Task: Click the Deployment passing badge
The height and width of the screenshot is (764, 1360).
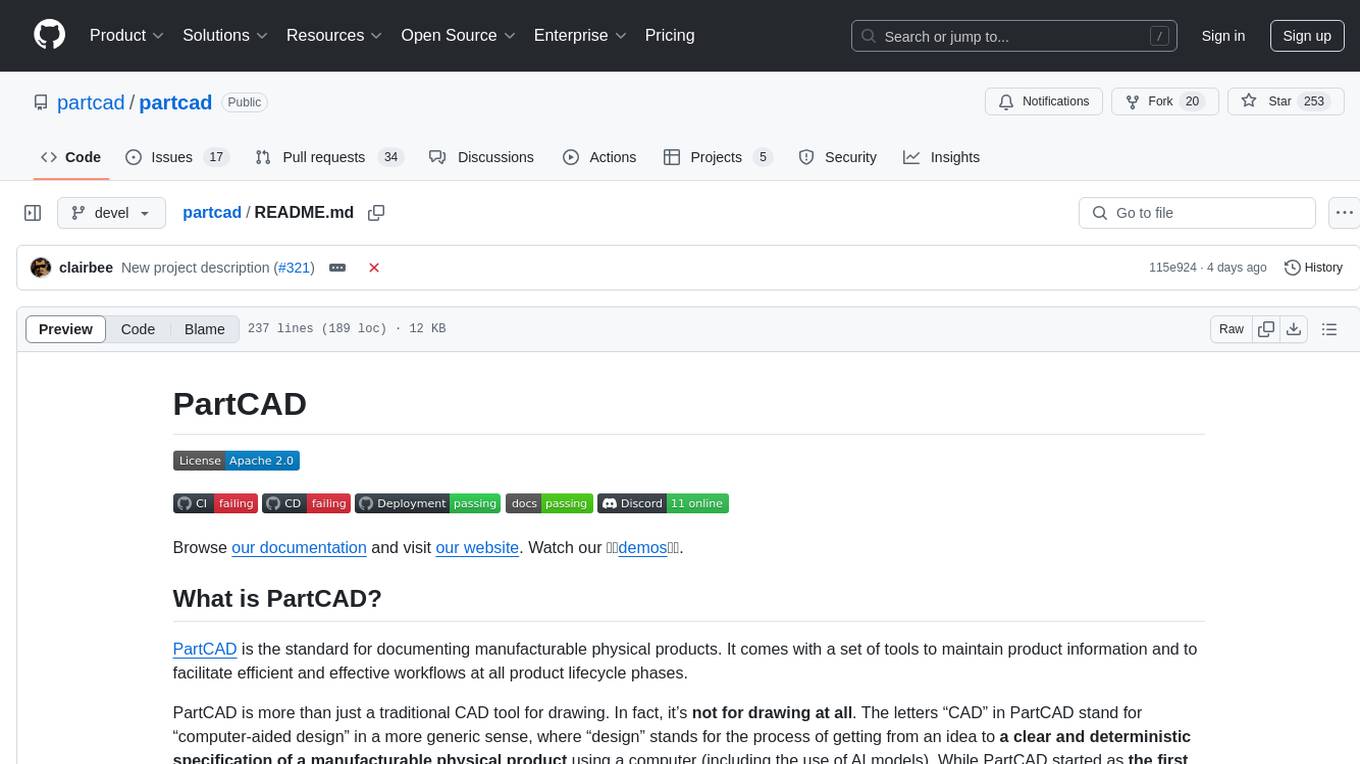Action: click(x=428, y=504)
